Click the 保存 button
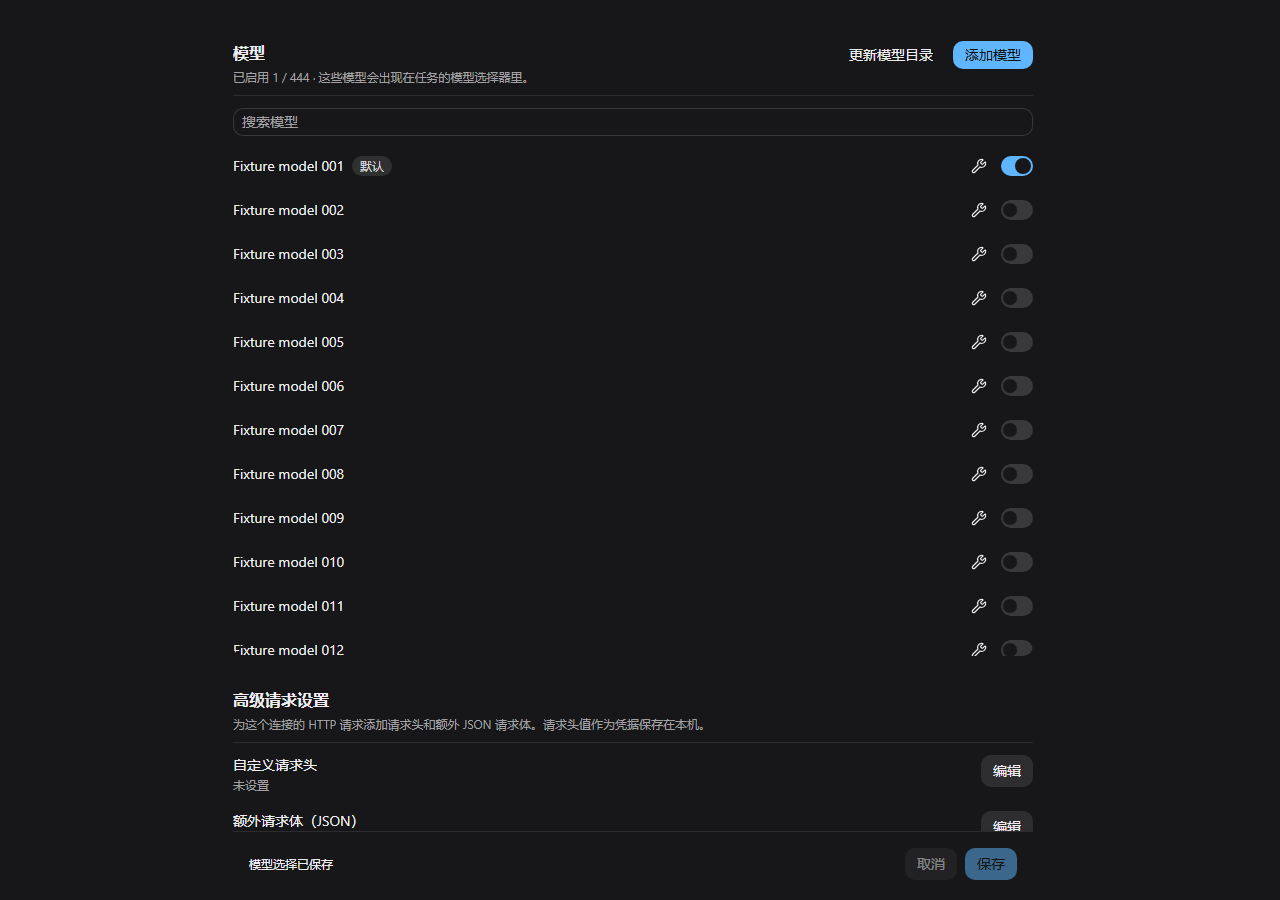 991,864
